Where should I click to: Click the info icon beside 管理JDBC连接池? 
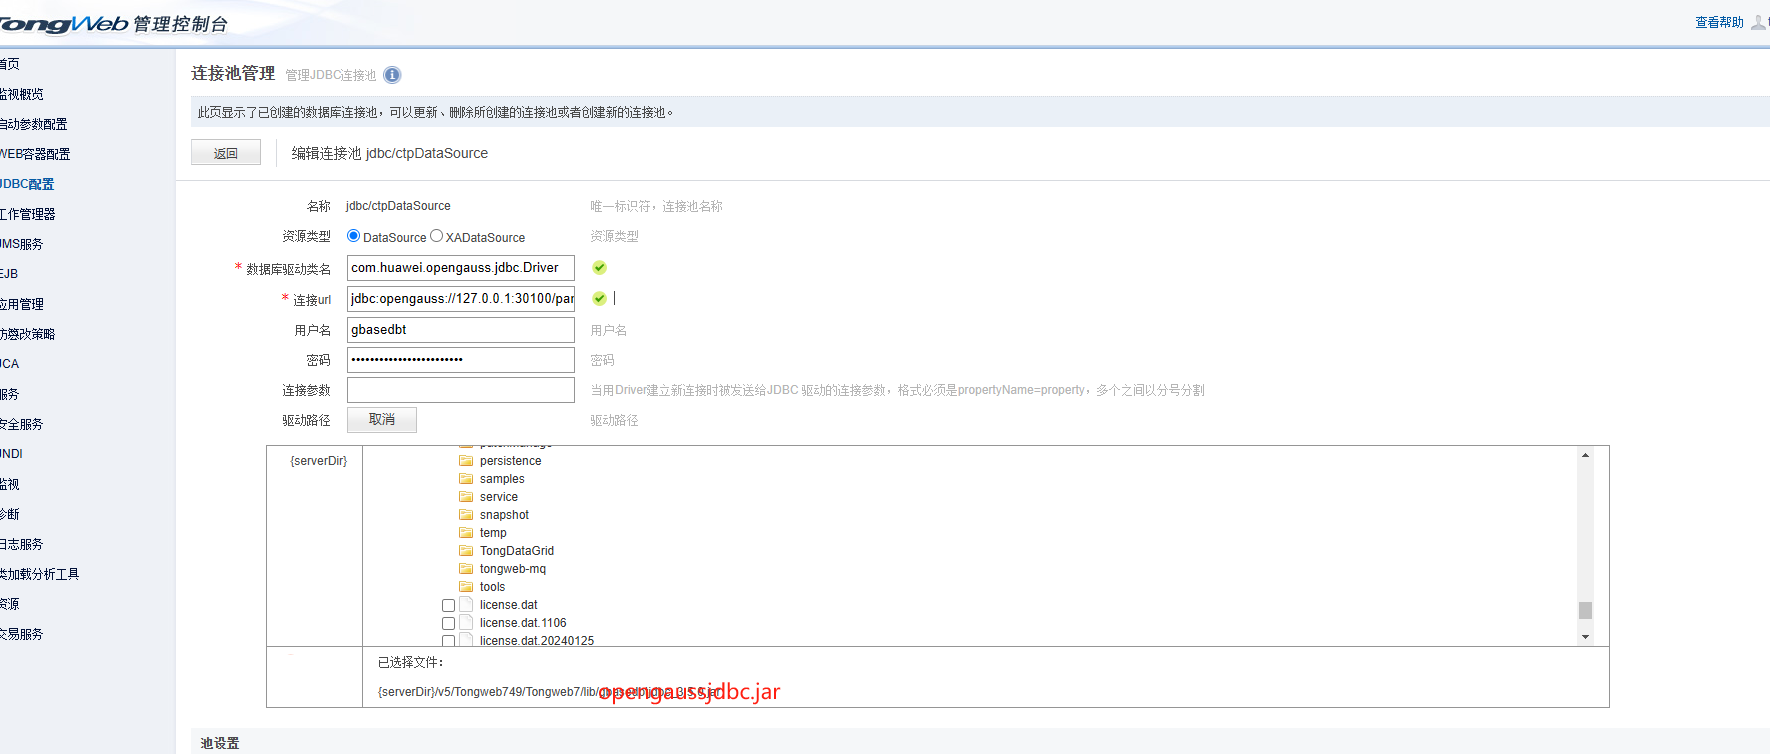(x=392, y=75)
